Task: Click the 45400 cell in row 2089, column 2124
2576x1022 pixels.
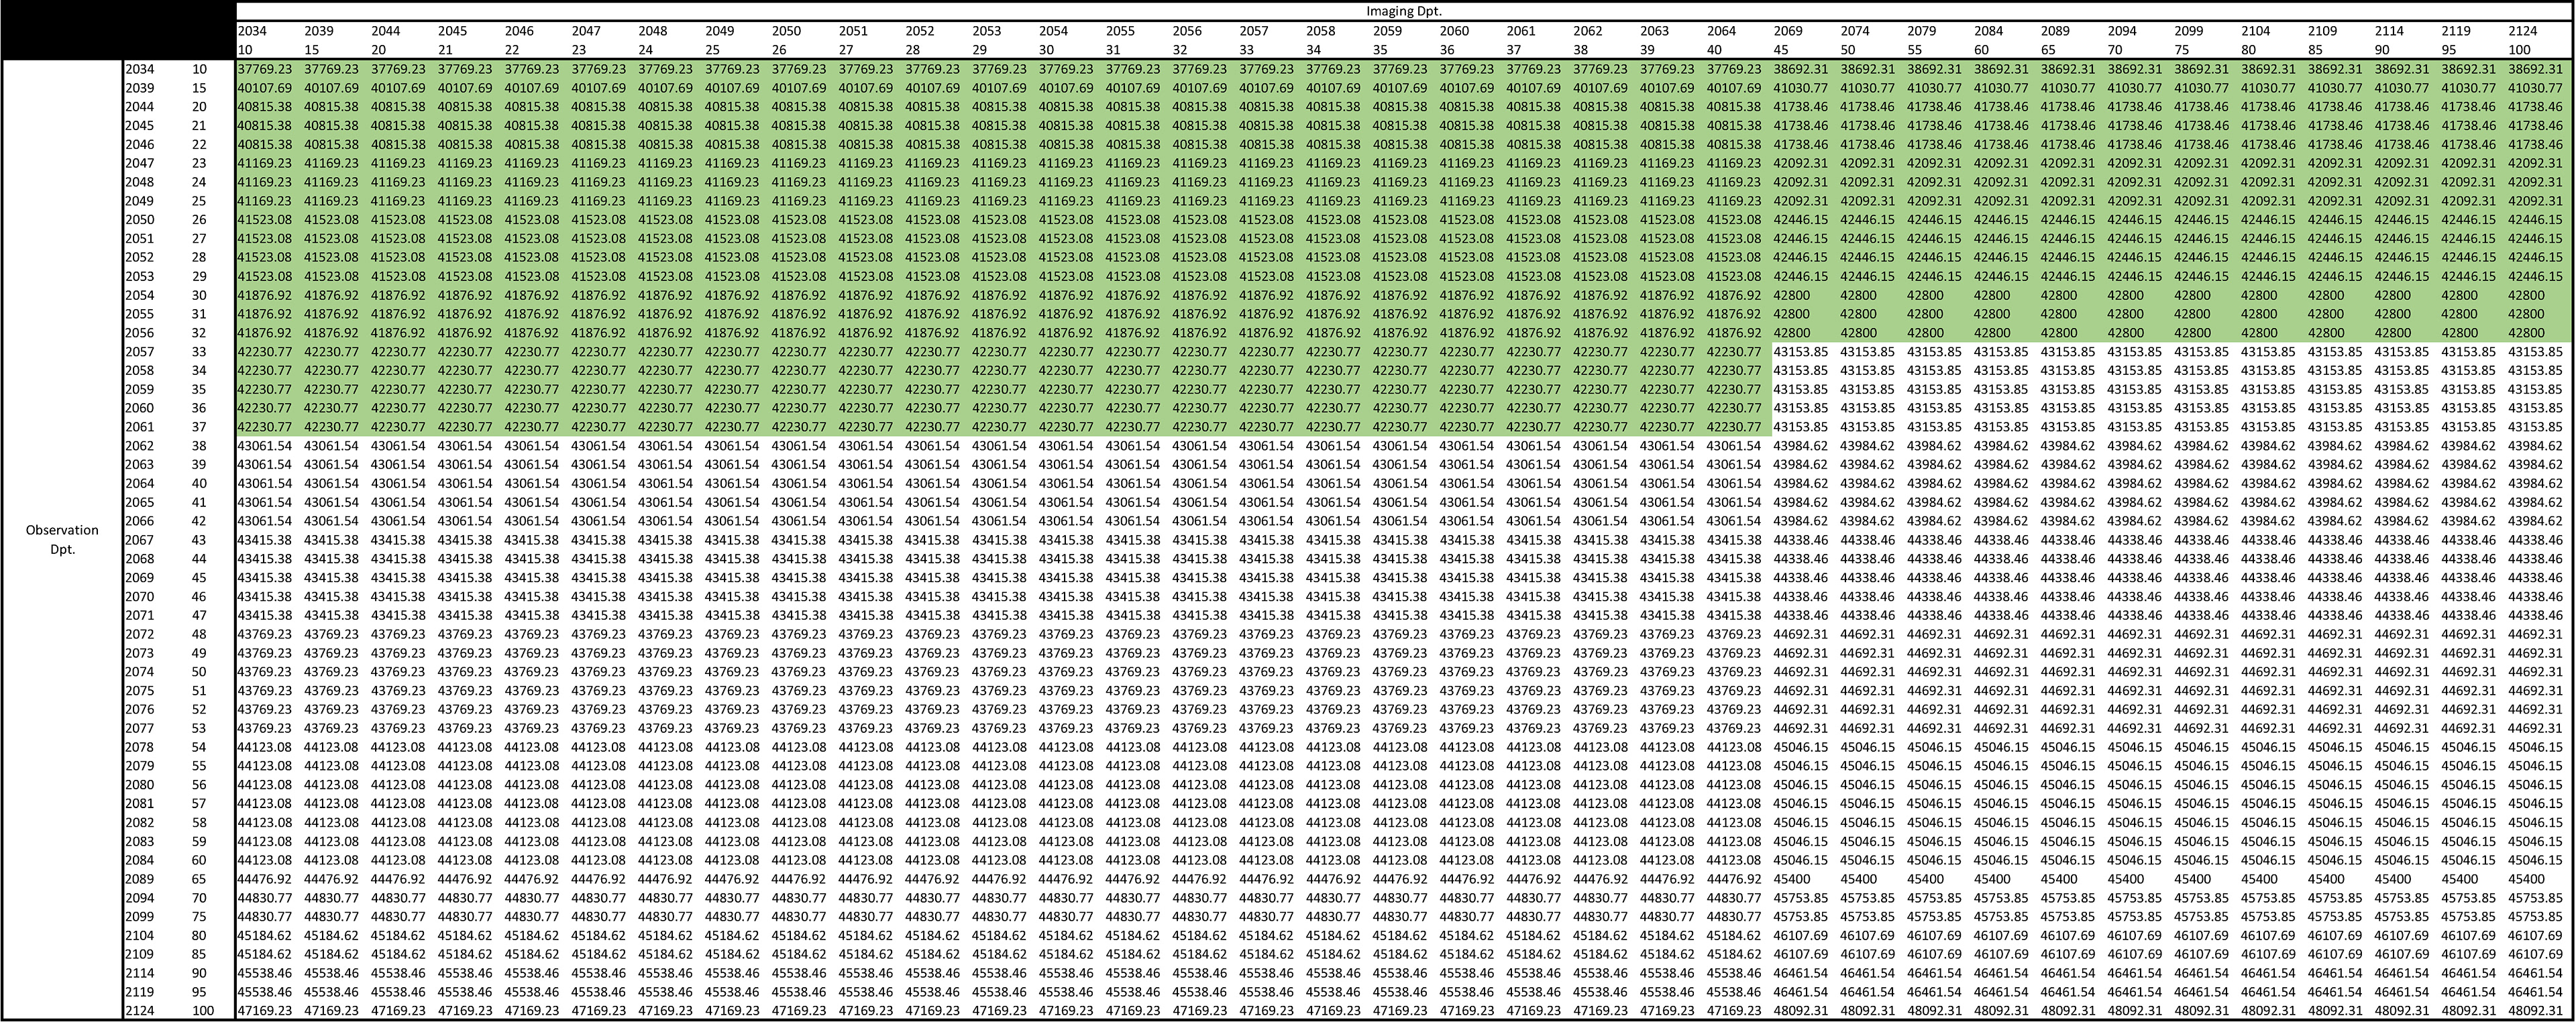Action: click(2527, 879)
